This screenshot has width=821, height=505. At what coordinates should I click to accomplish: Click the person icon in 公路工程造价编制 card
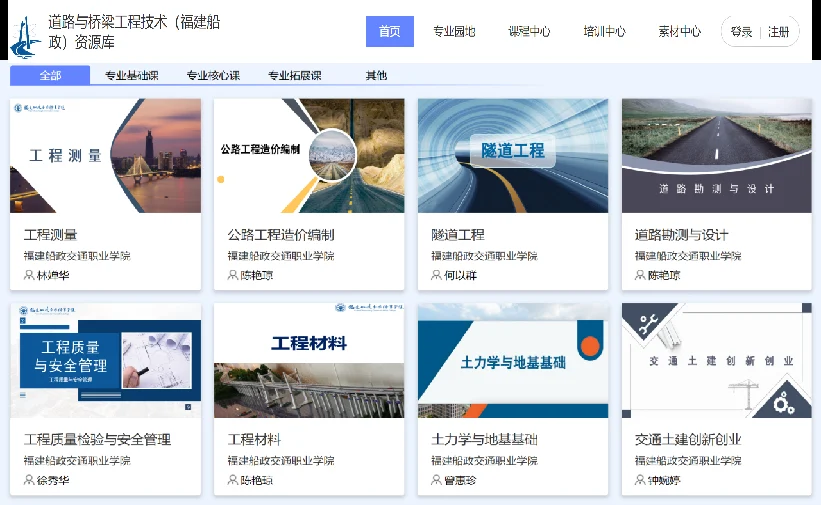pyautogui.click(x=233, y=275)
